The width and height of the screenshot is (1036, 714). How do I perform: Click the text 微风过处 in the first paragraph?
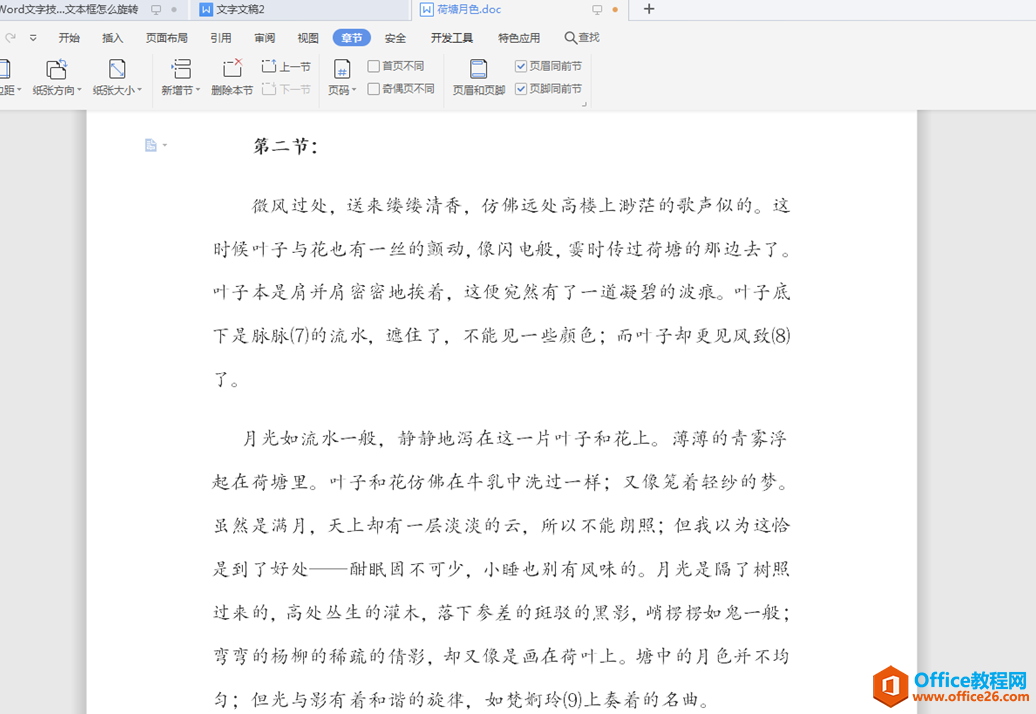point(289,205)
